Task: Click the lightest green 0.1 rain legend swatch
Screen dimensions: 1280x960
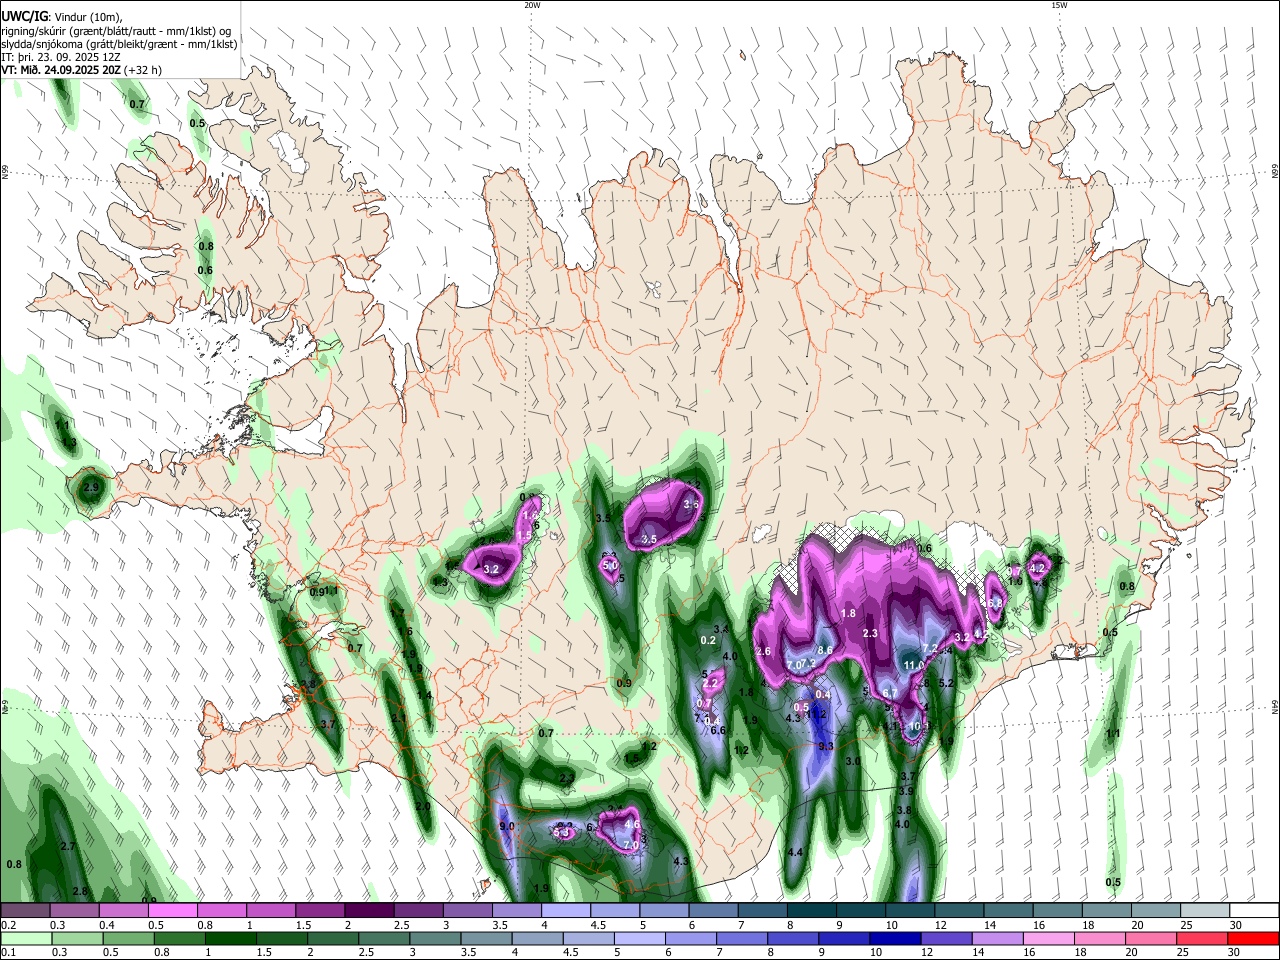Action: coord(26,938)
